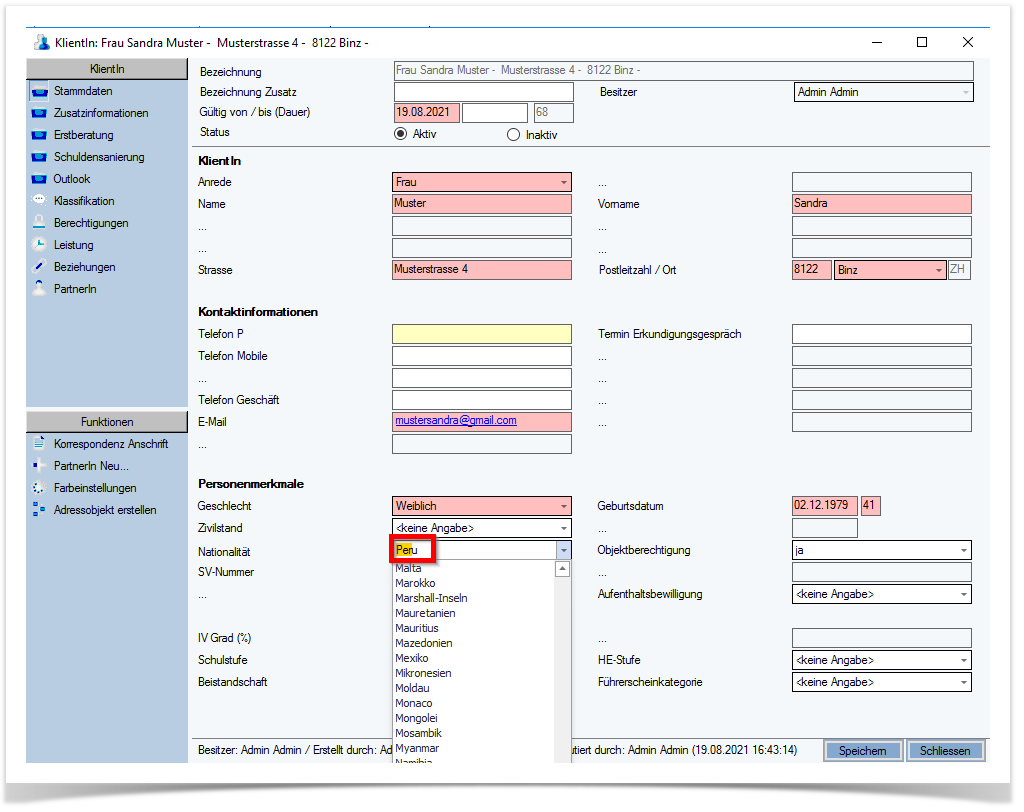Click the Bezeichnung Zusatz input field
Viewport: 1024px width, 812px height.
pos(484,92)
